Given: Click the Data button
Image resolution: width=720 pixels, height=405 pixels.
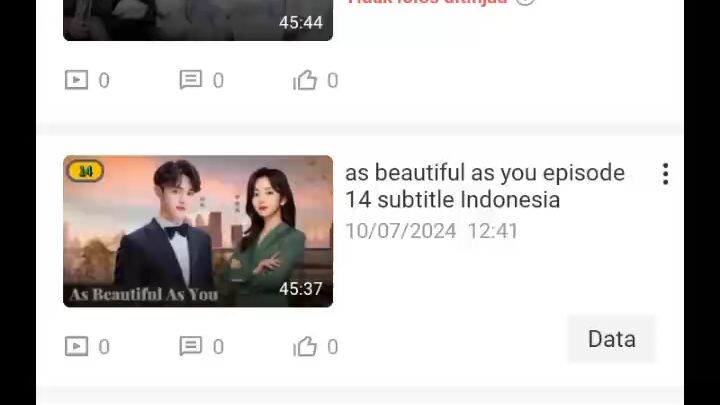Looking at the screenshot, I should (x=611, y=339).
